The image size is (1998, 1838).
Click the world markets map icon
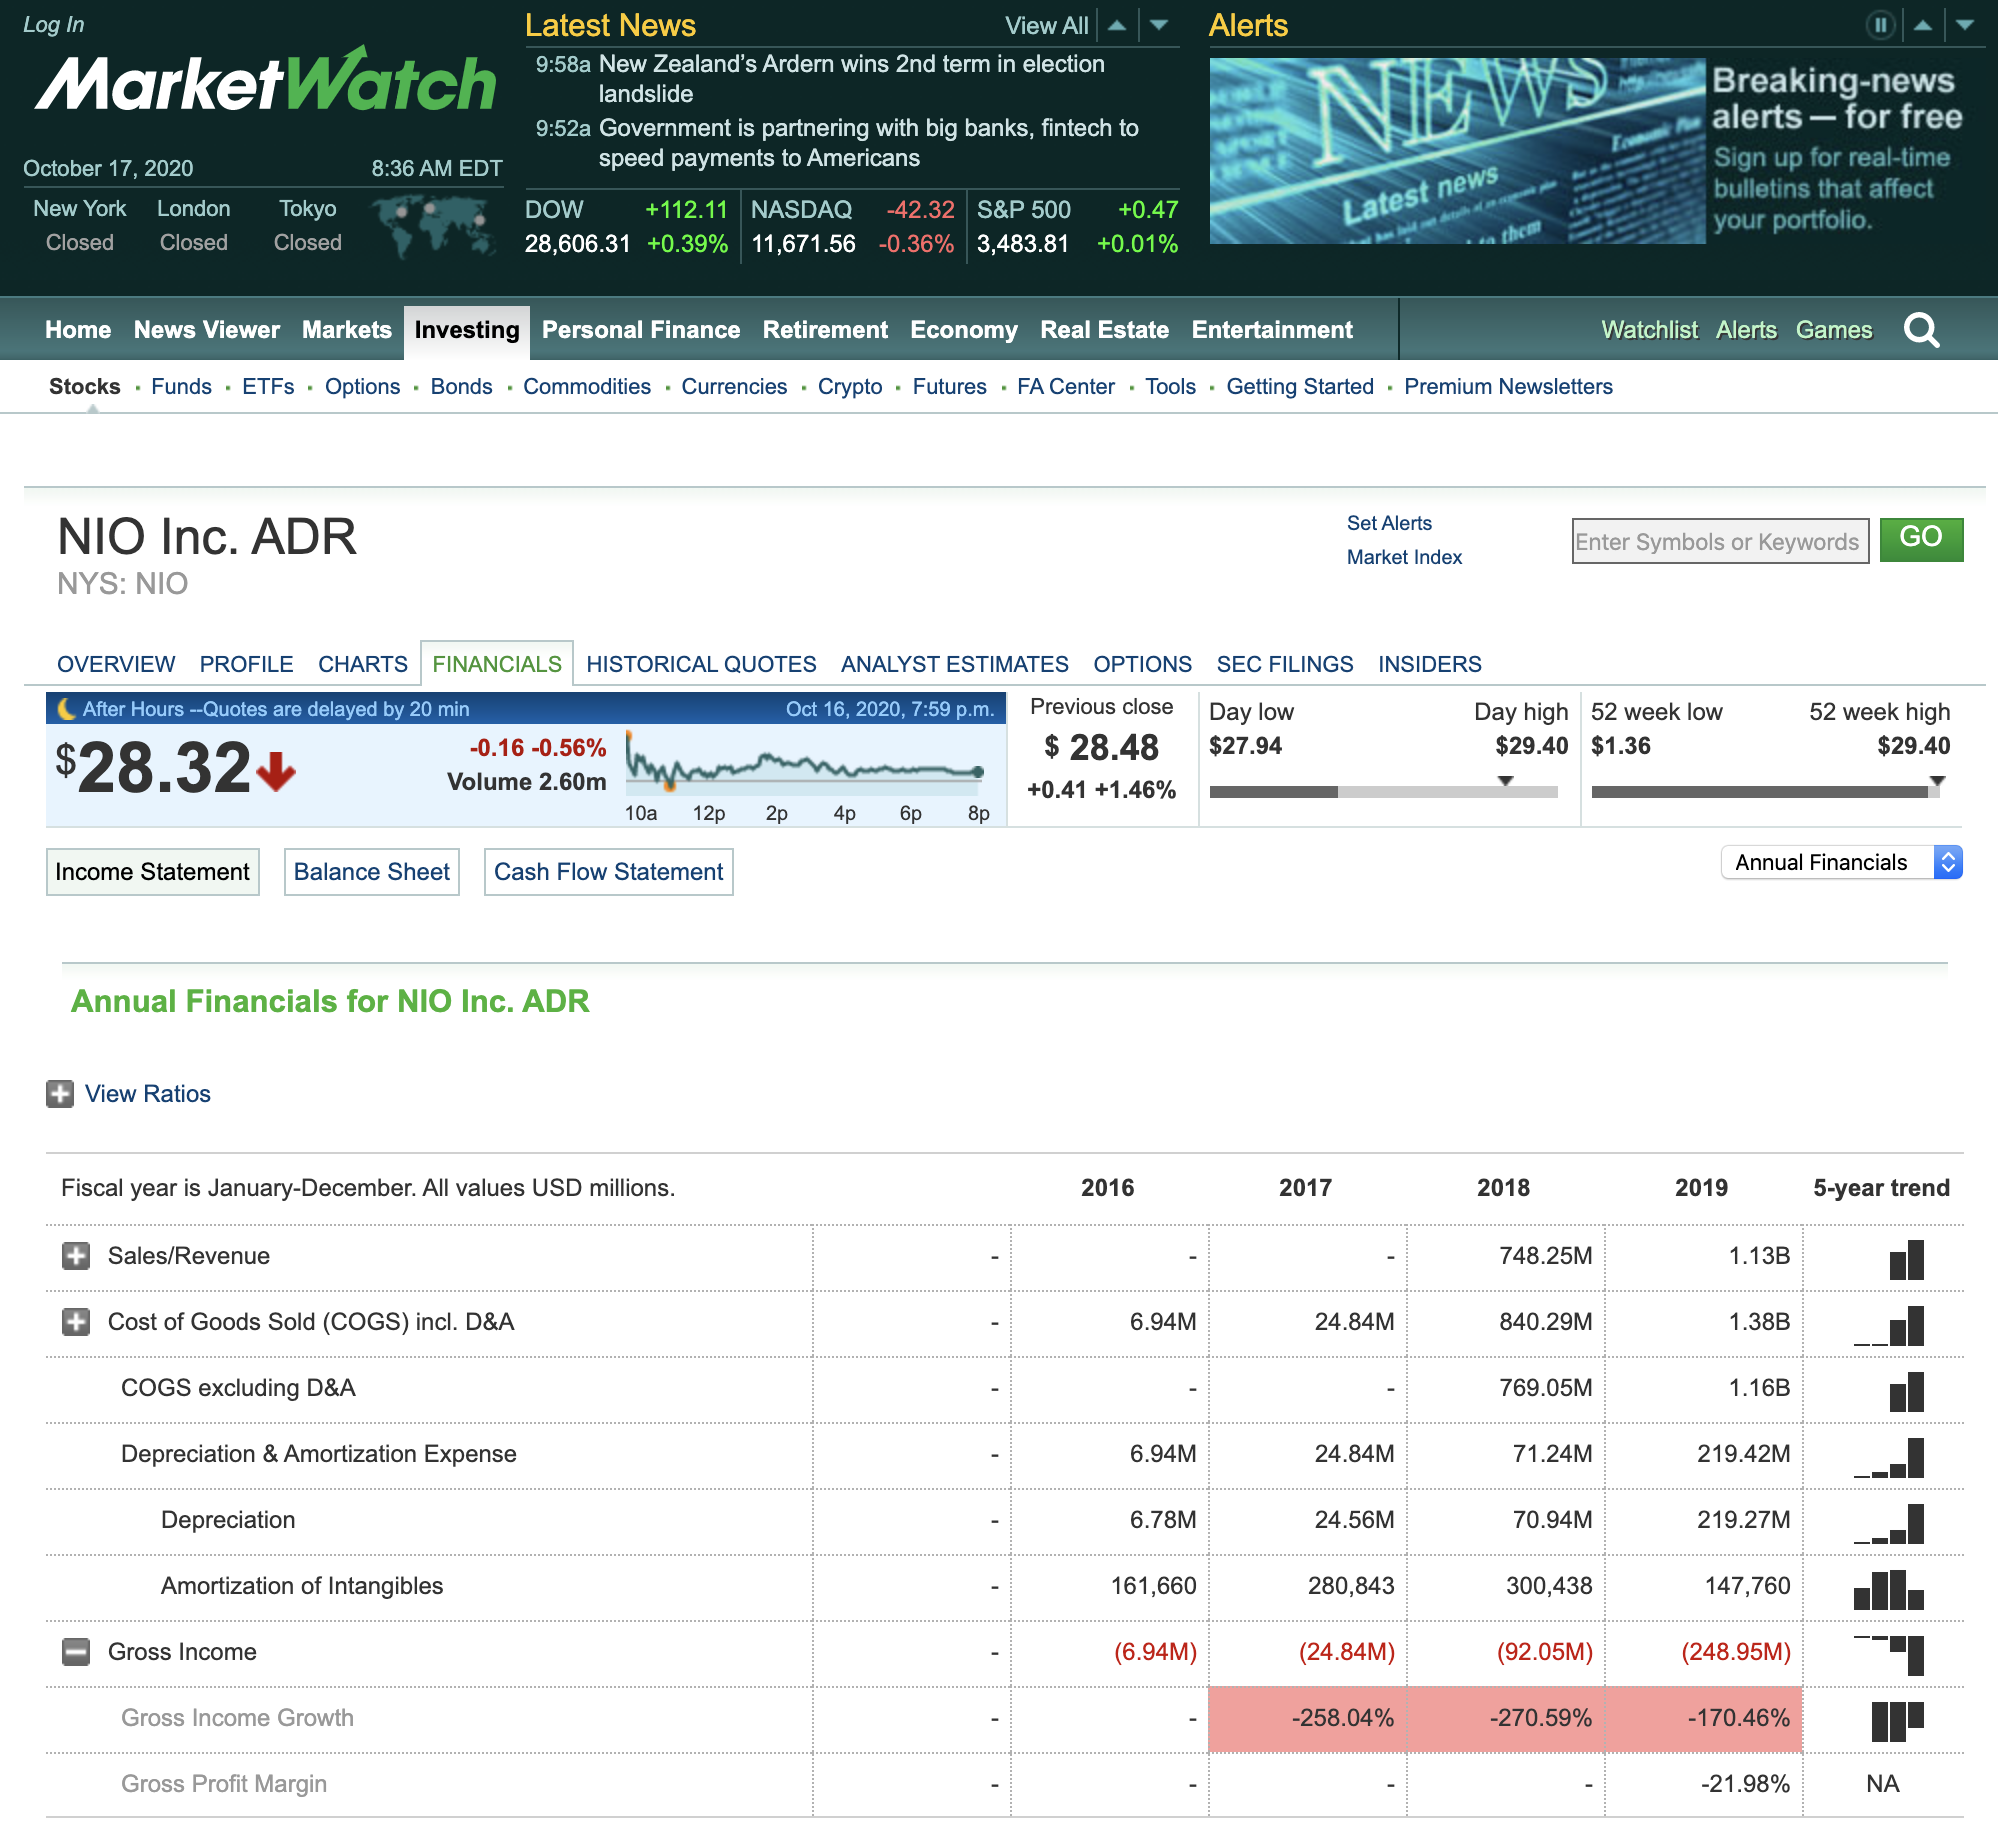click(433, 226)
